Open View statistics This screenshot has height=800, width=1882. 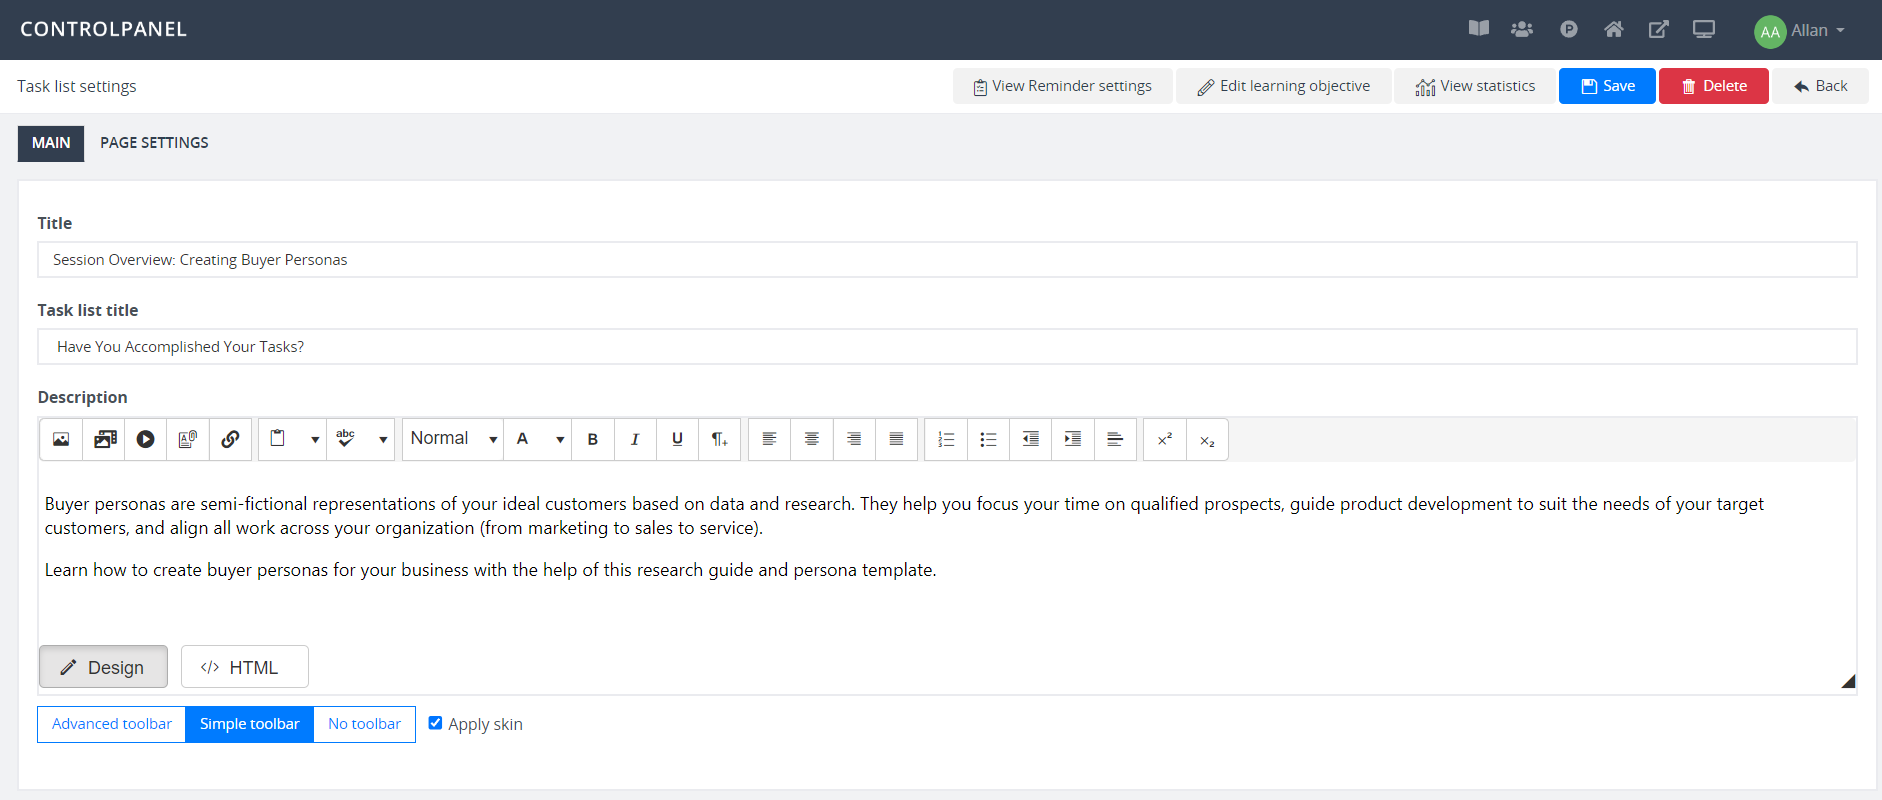pyautogui.click(x=1475, y=86)
